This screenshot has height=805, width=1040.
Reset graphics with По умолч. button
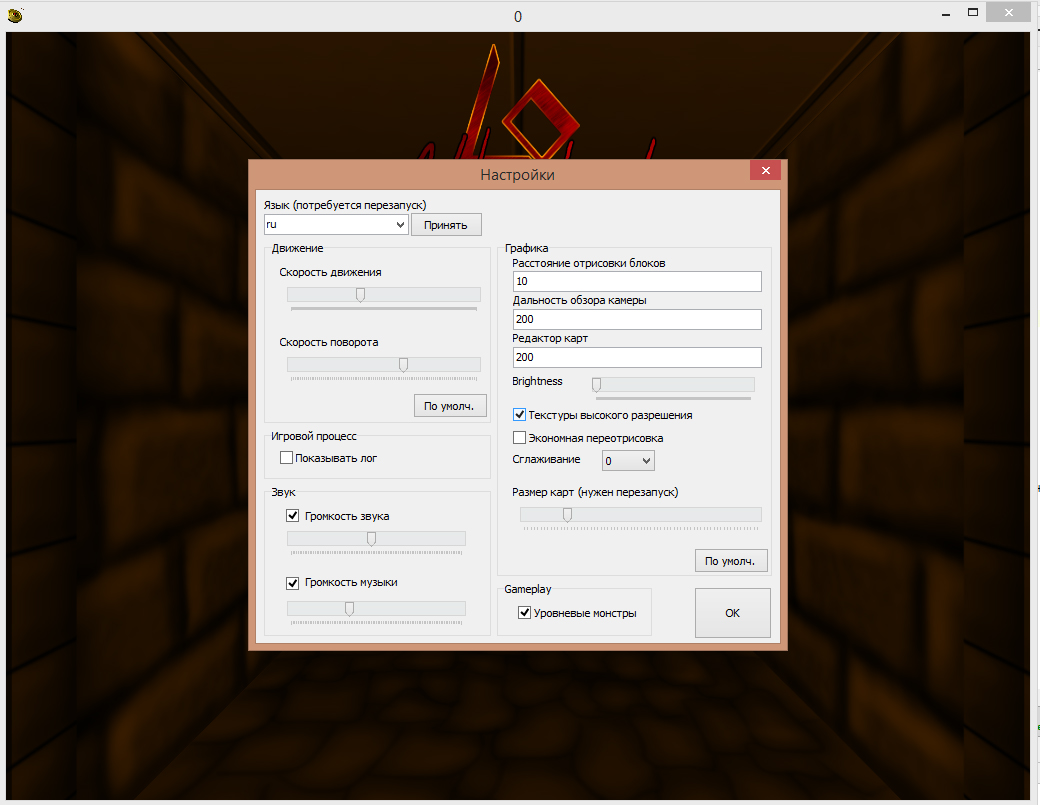pyautogui.click(x=731, y=561)
